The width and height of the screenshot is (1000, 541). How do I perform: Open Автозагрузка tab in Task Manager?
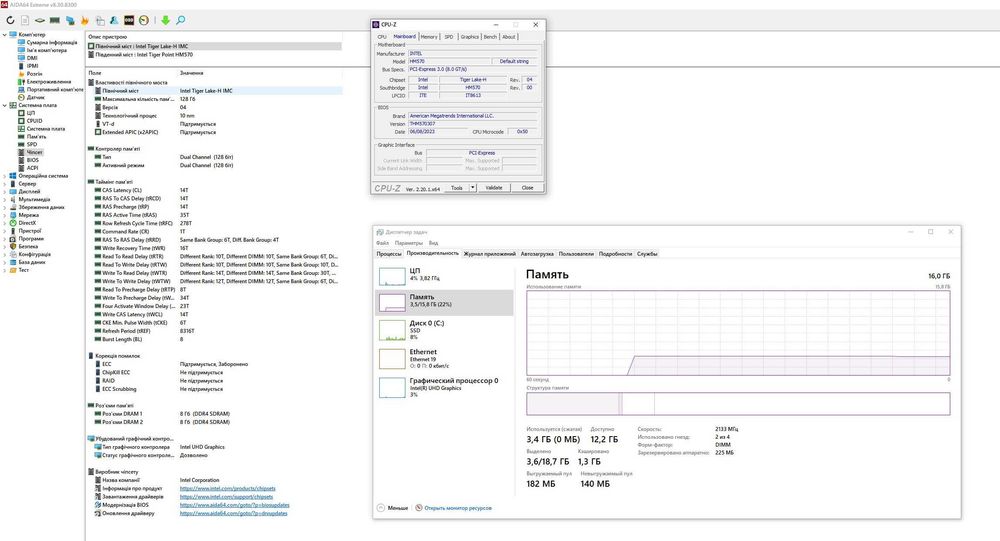537,254
